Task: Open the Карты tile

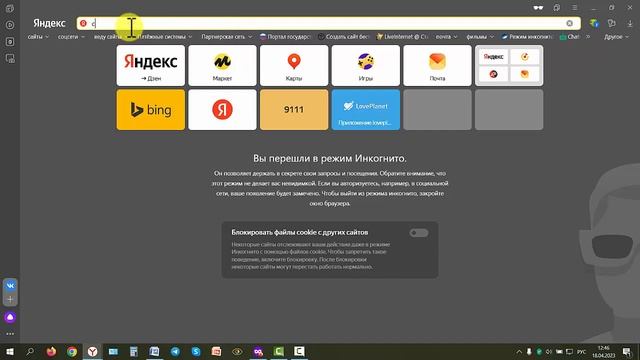Action: [x=294, y=65]
